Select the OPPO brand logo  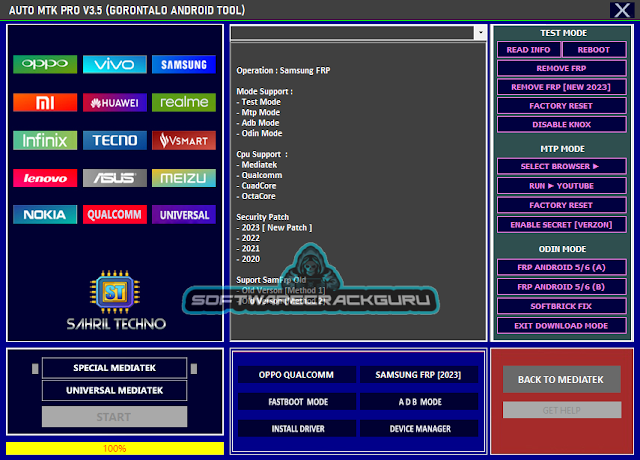(45, 64)
